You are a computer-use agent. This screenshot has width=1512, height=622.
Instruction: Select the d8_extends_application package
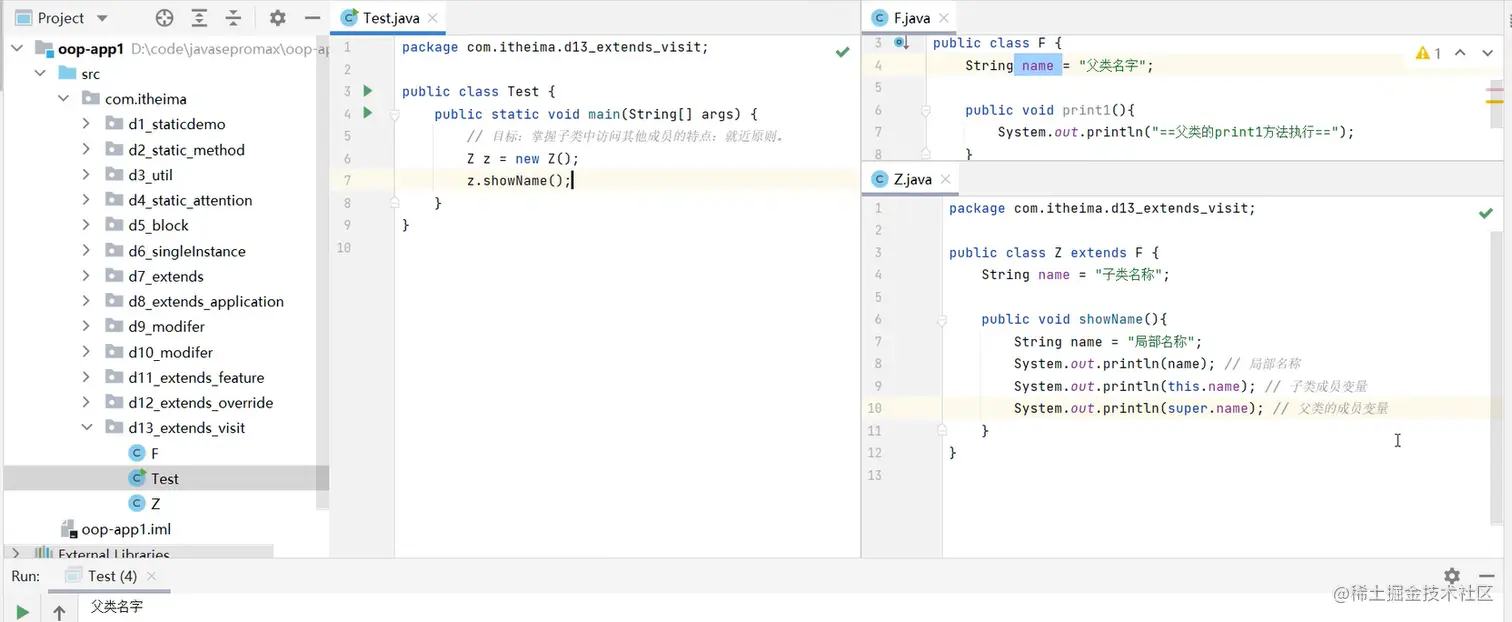[206, 301]
